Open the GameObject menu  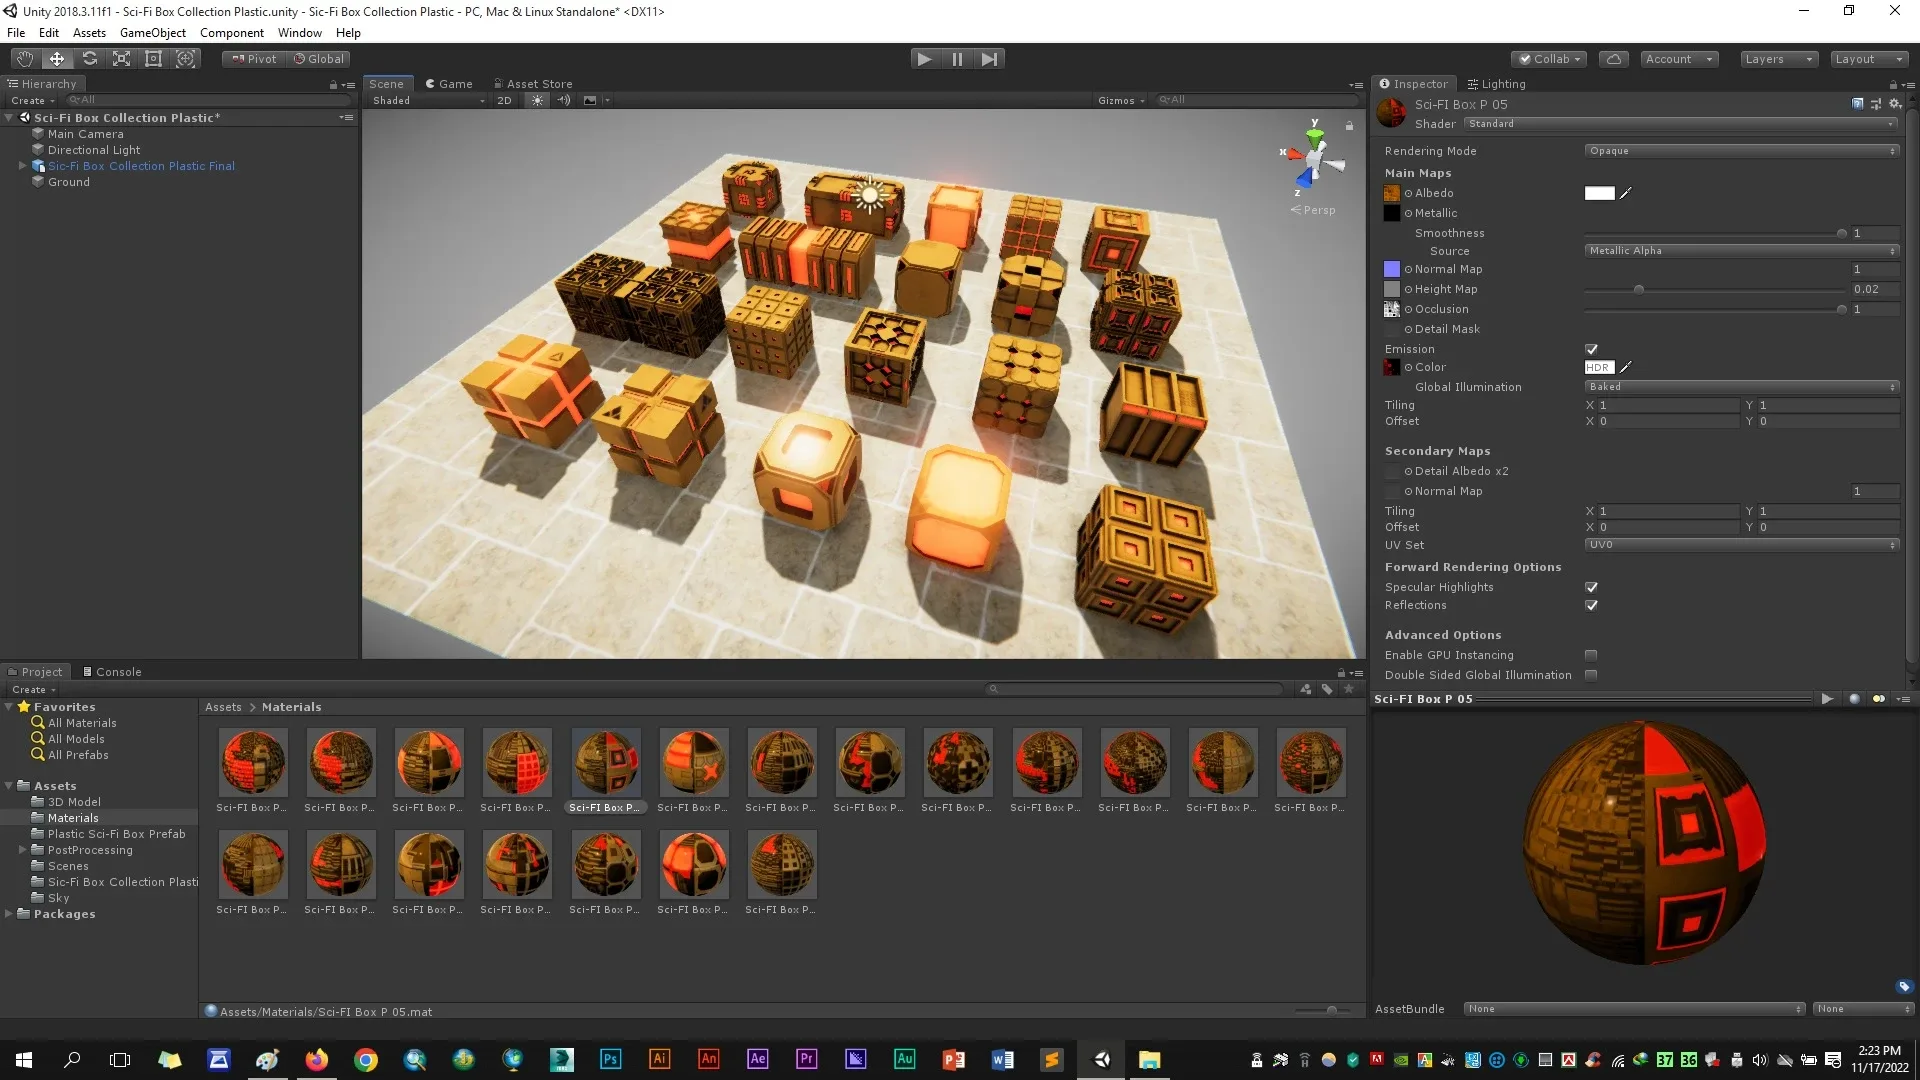coord(152,33)
